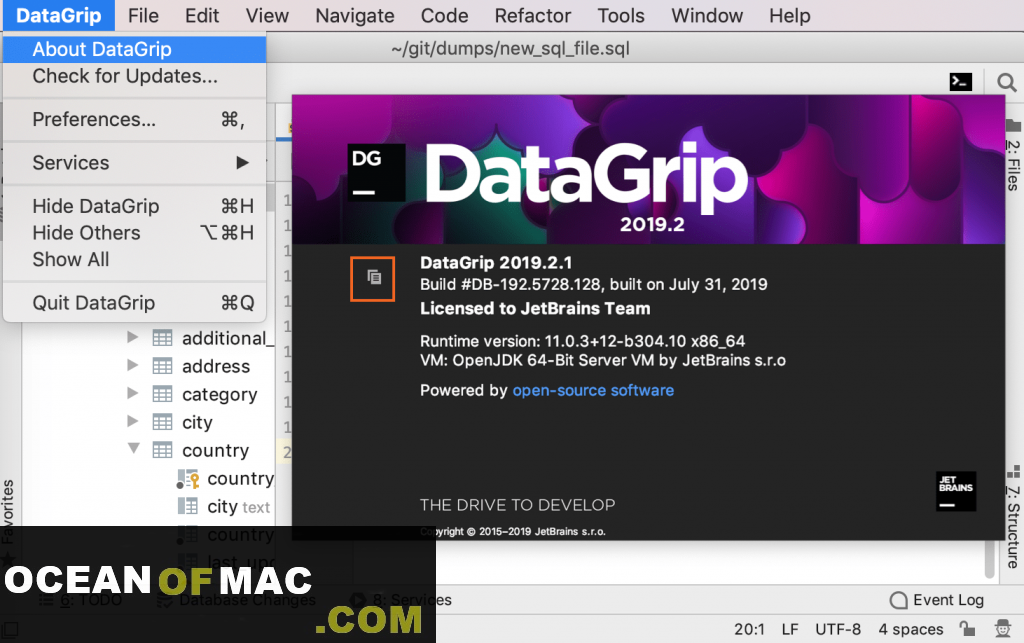Screen dimensions: 1024x643
Task: Click the 'VM: OpenJDK 64-Bit Server VM' line
Action: click(603, 360)
